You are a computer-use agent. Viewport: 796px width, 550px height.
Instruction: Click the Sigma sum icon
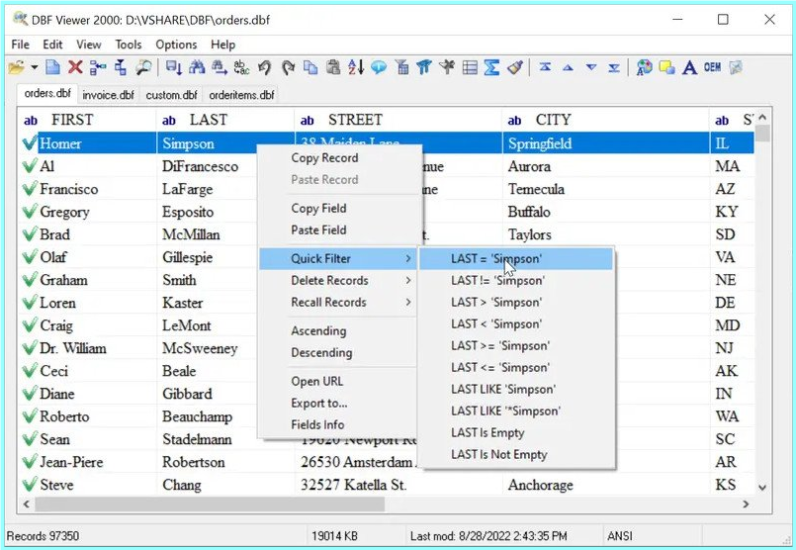click(x=491, y=67)
